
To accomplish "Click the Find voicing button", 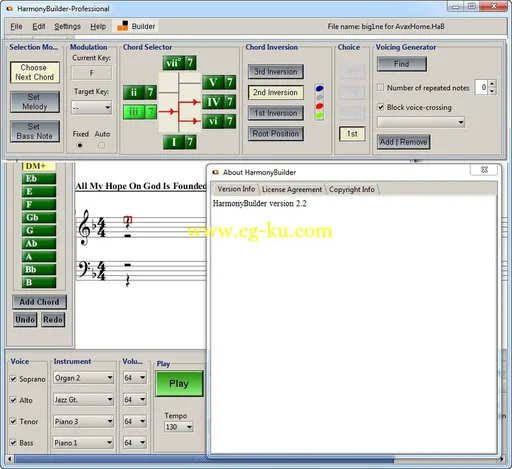I will [402, 64].
